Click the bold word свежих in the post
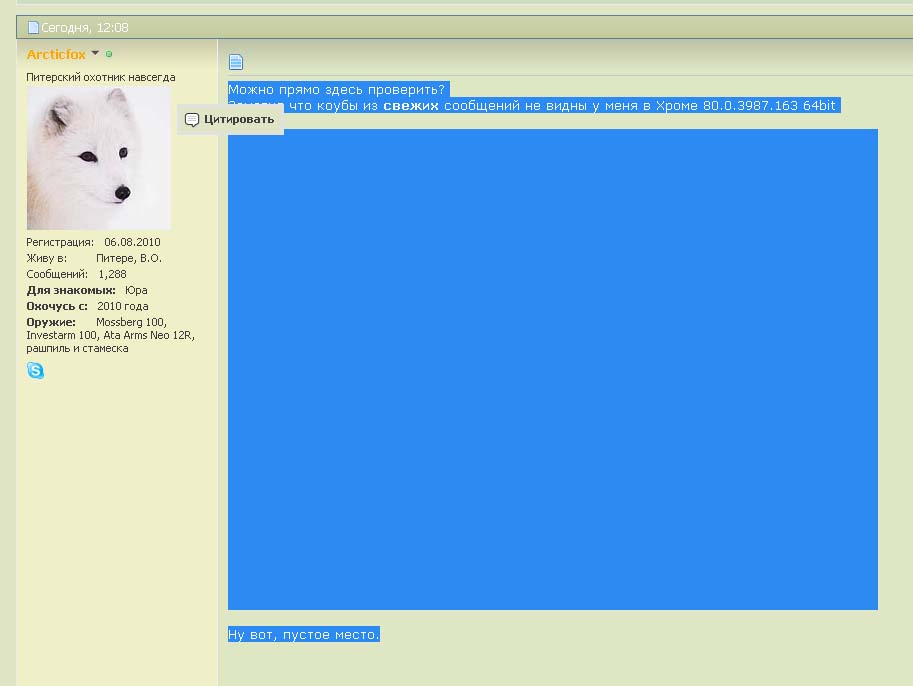Screen dimensions: 913x686 click(411, 105)
